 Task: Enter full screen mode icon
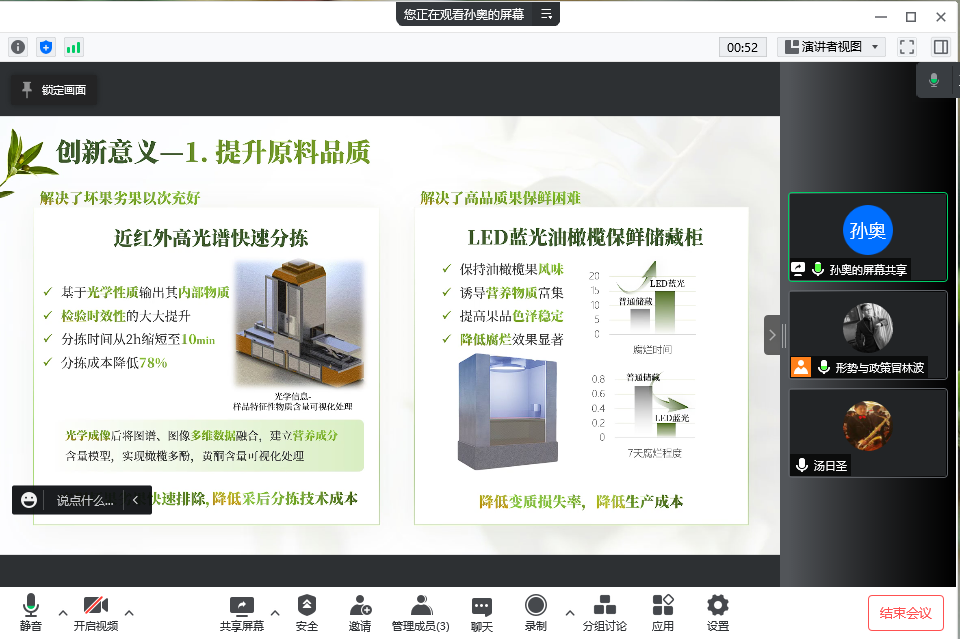pyautogui.click(x=907, y=47)
